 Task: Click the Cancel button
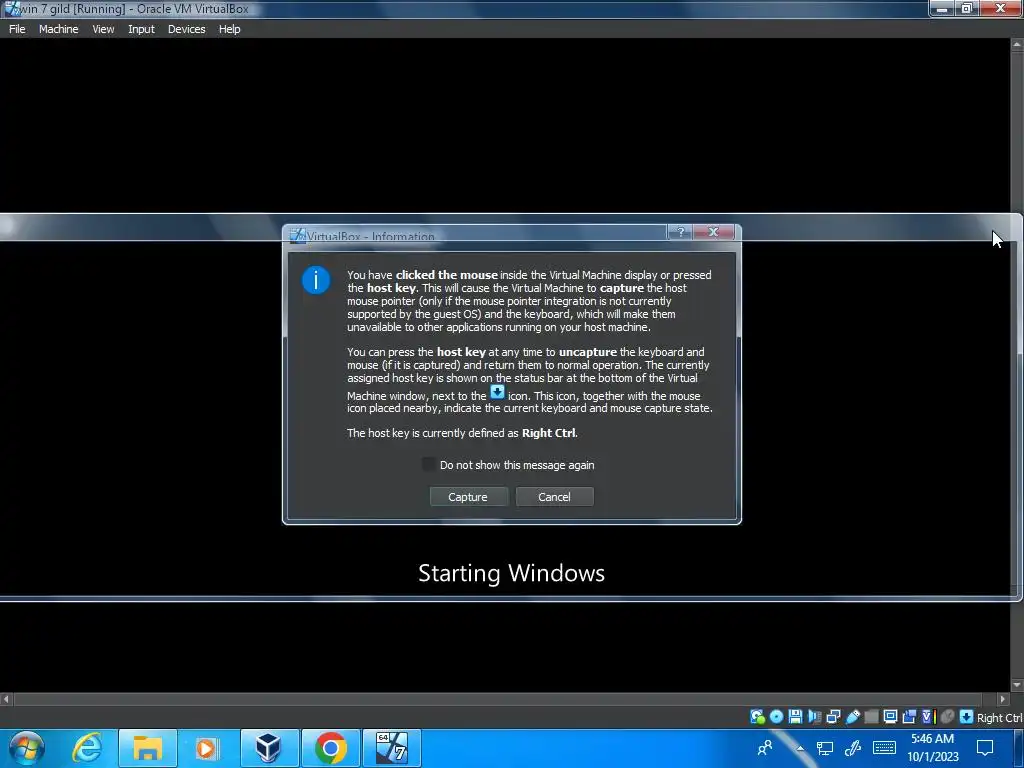point(554,497)
